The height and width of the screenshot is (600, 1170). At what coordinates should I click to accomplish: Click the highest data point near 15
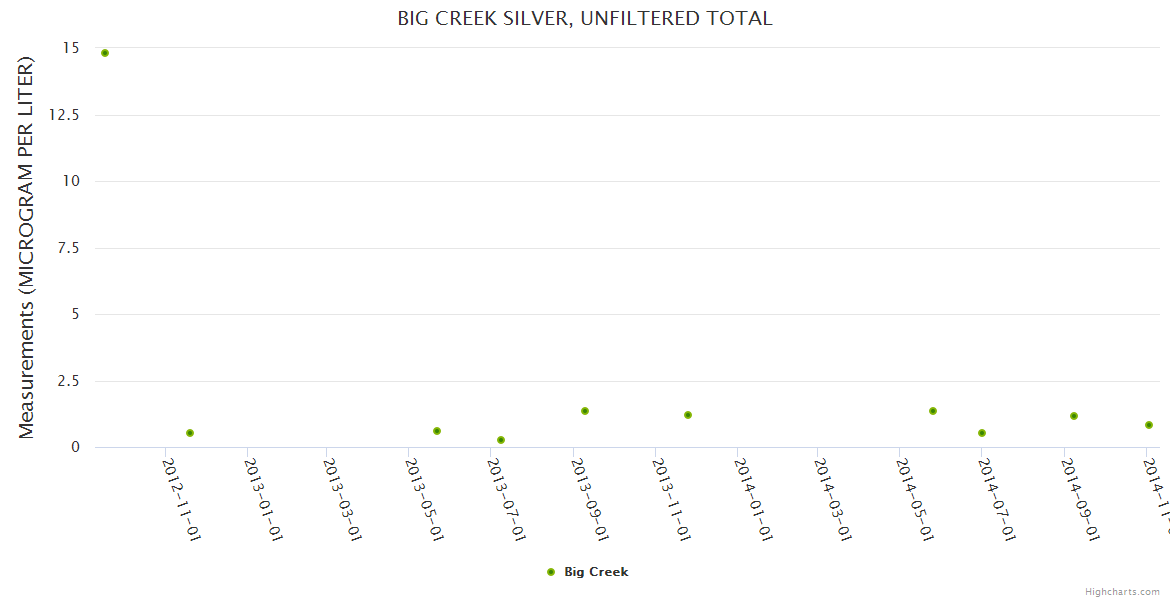coord(105,53)
